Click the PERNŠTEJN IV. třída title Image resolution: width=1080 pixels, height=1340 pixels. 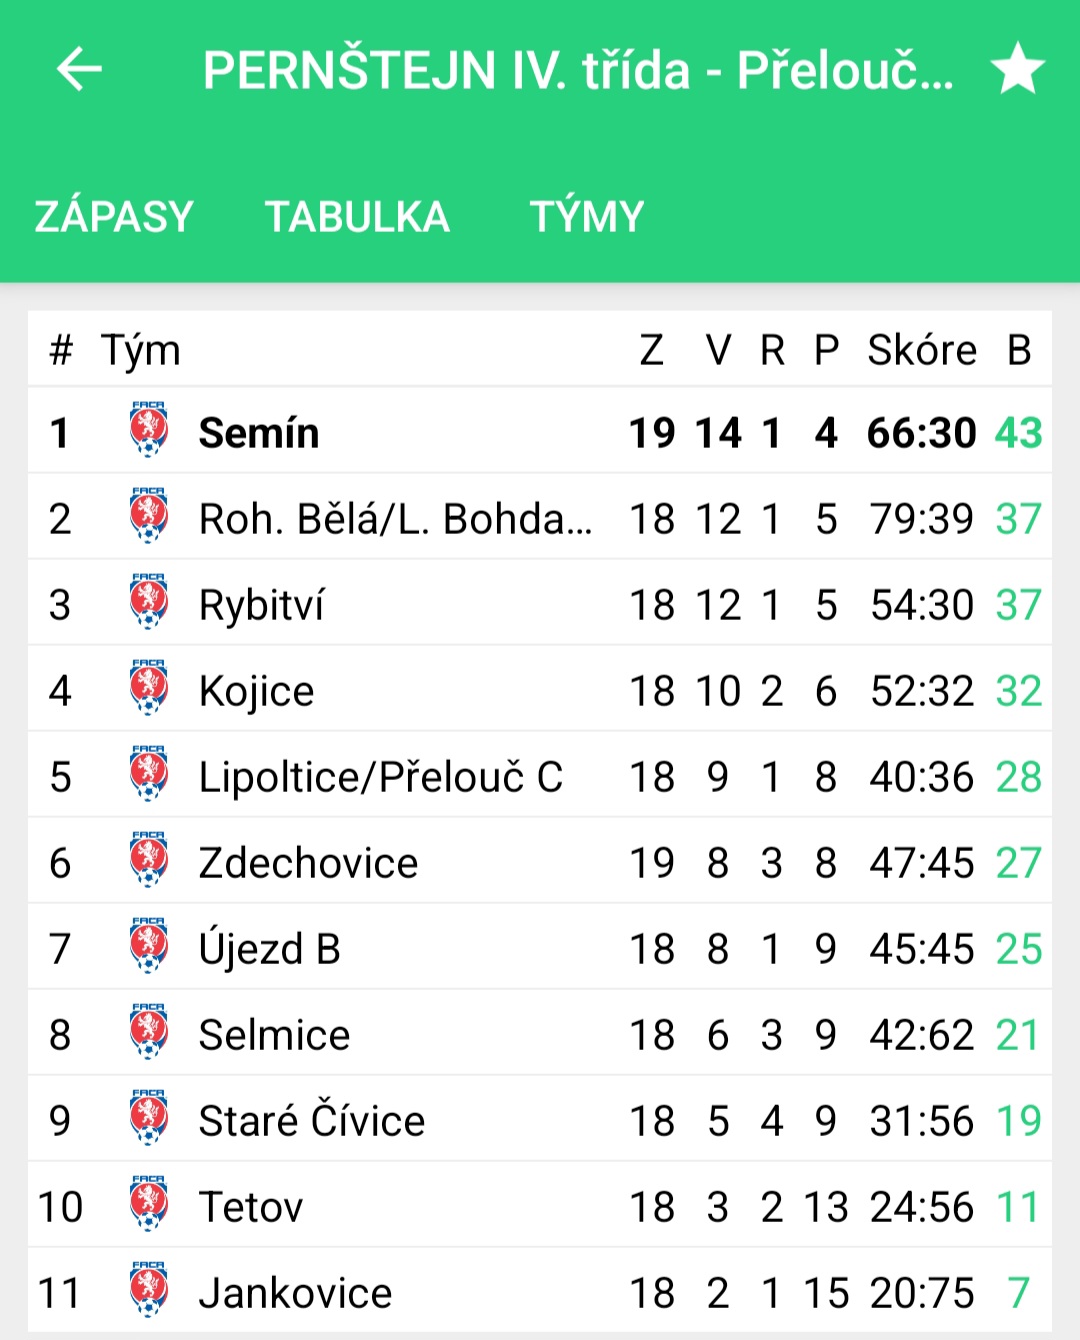[x=577, y=71]
